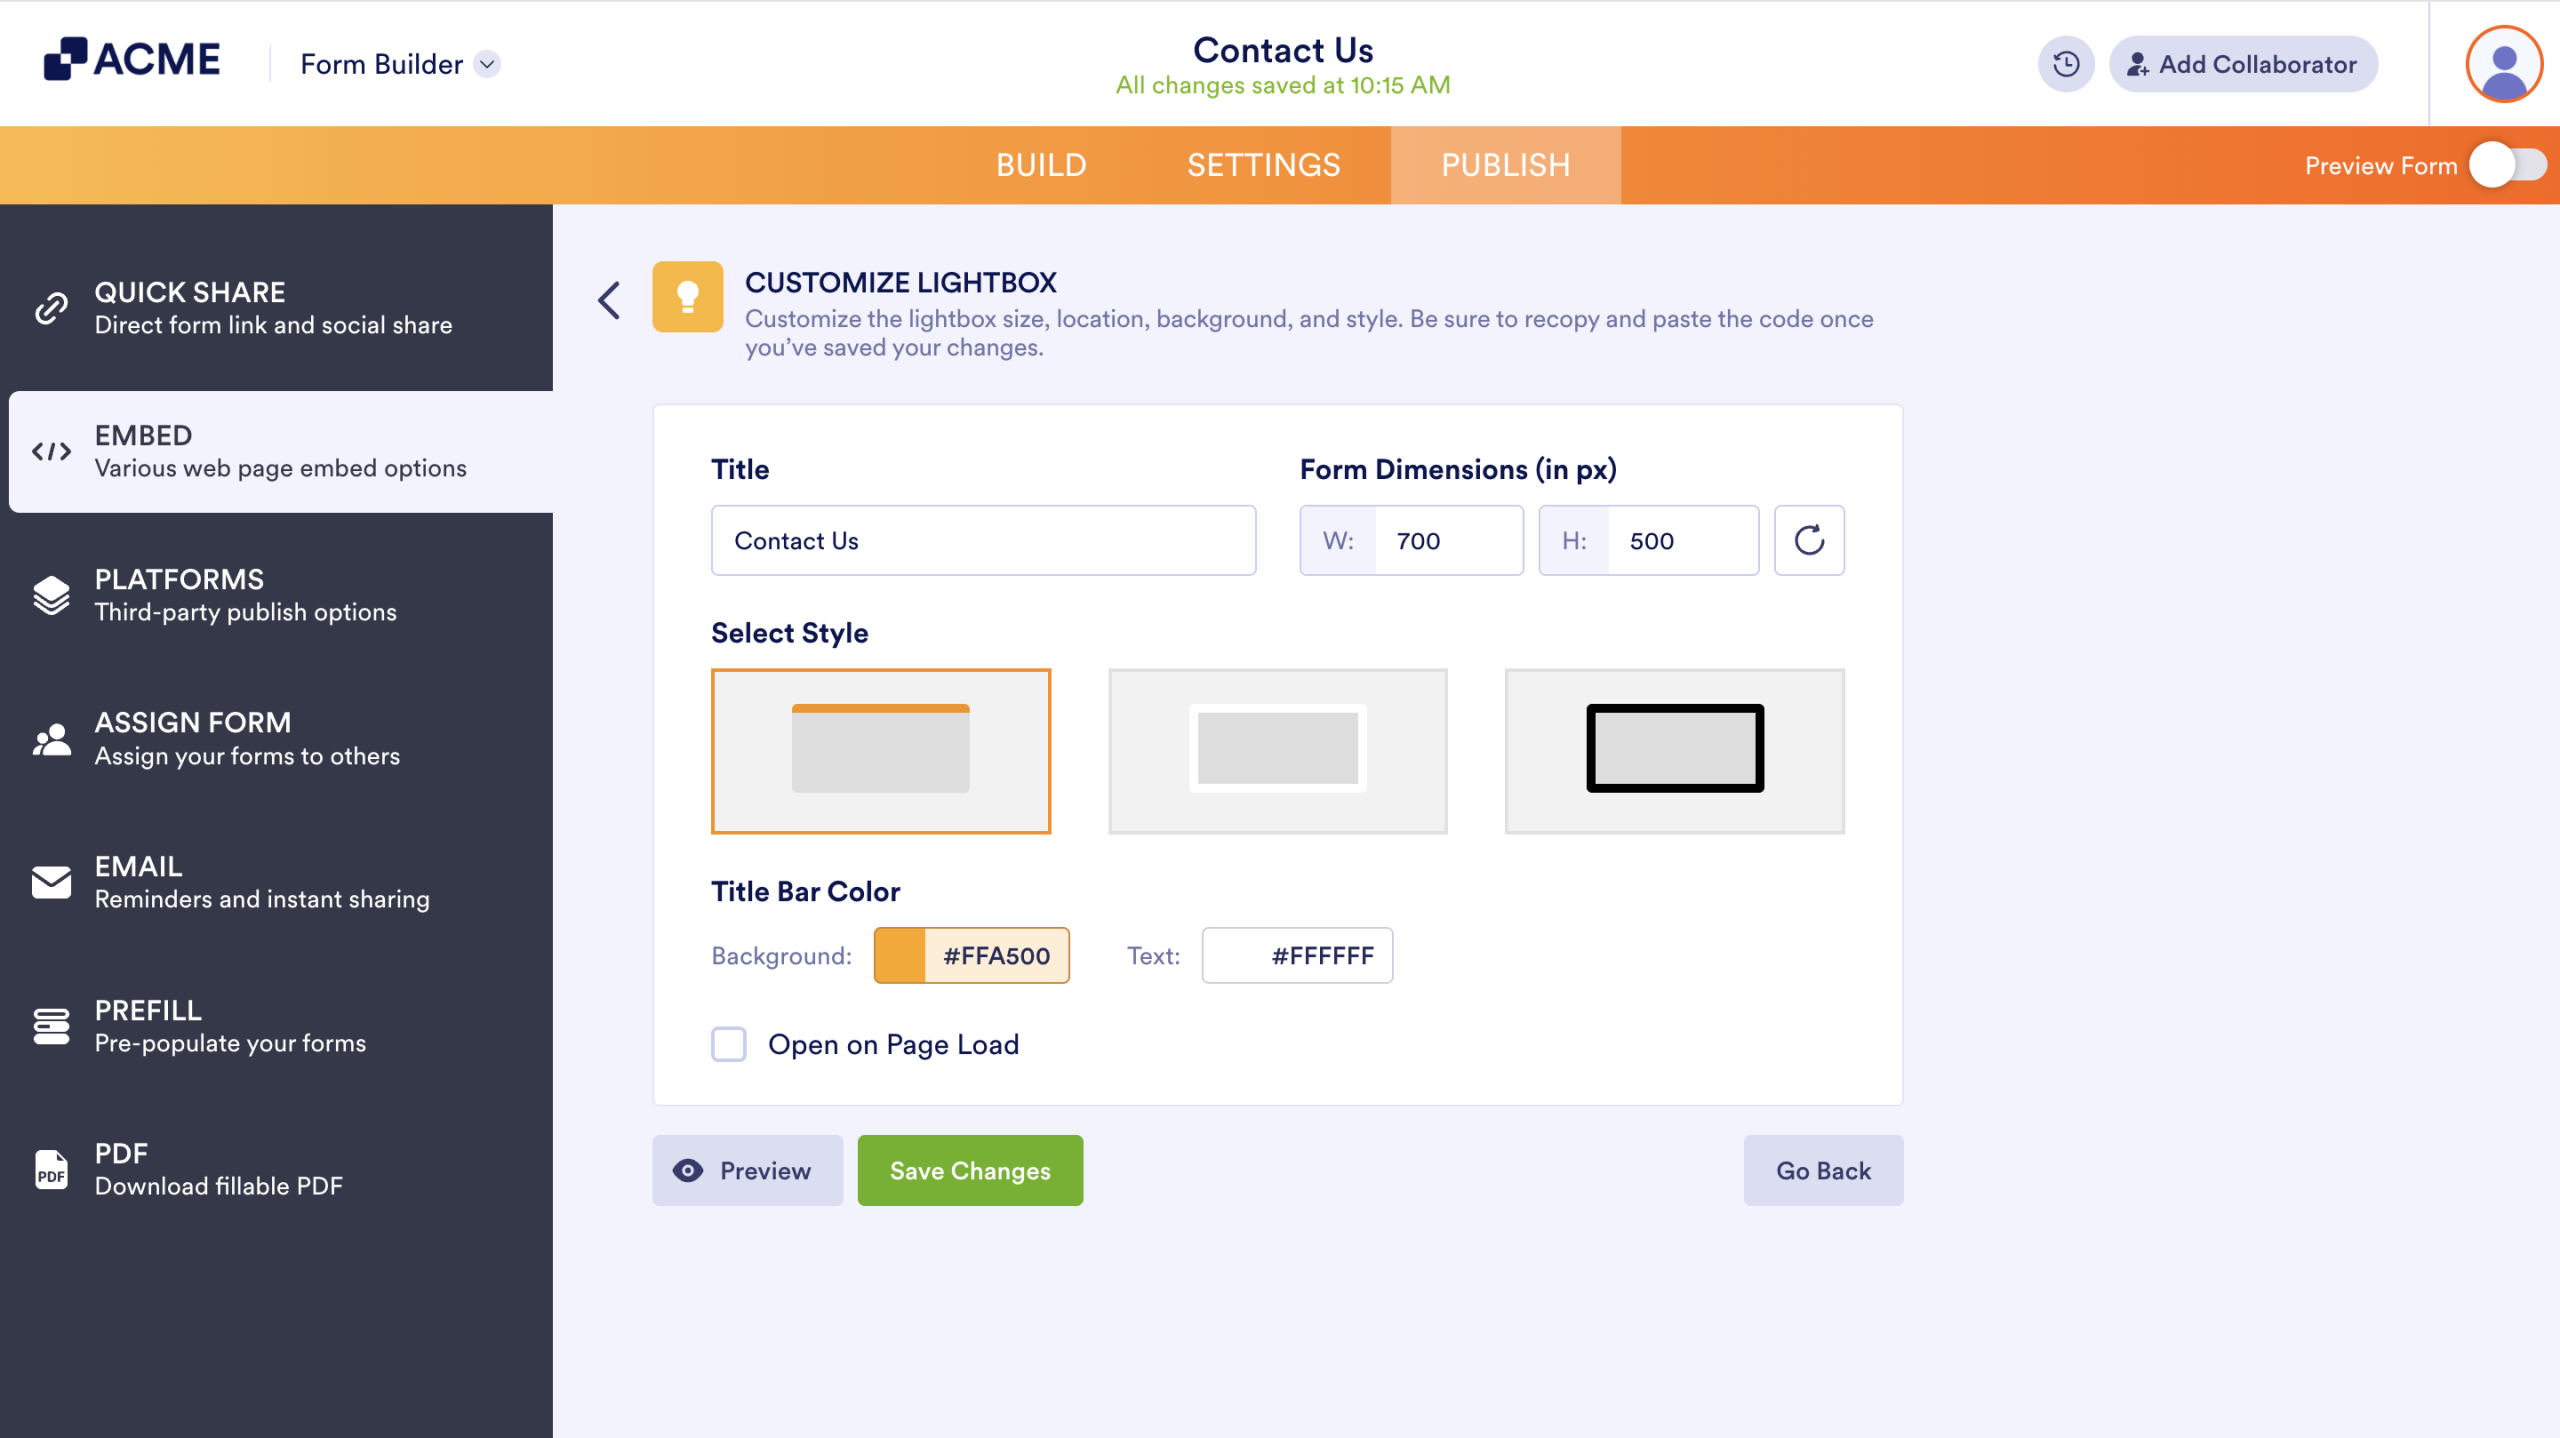Collapse Customize Lightbox with the back chevron
2560x1438 pixels.
point(608,300)
